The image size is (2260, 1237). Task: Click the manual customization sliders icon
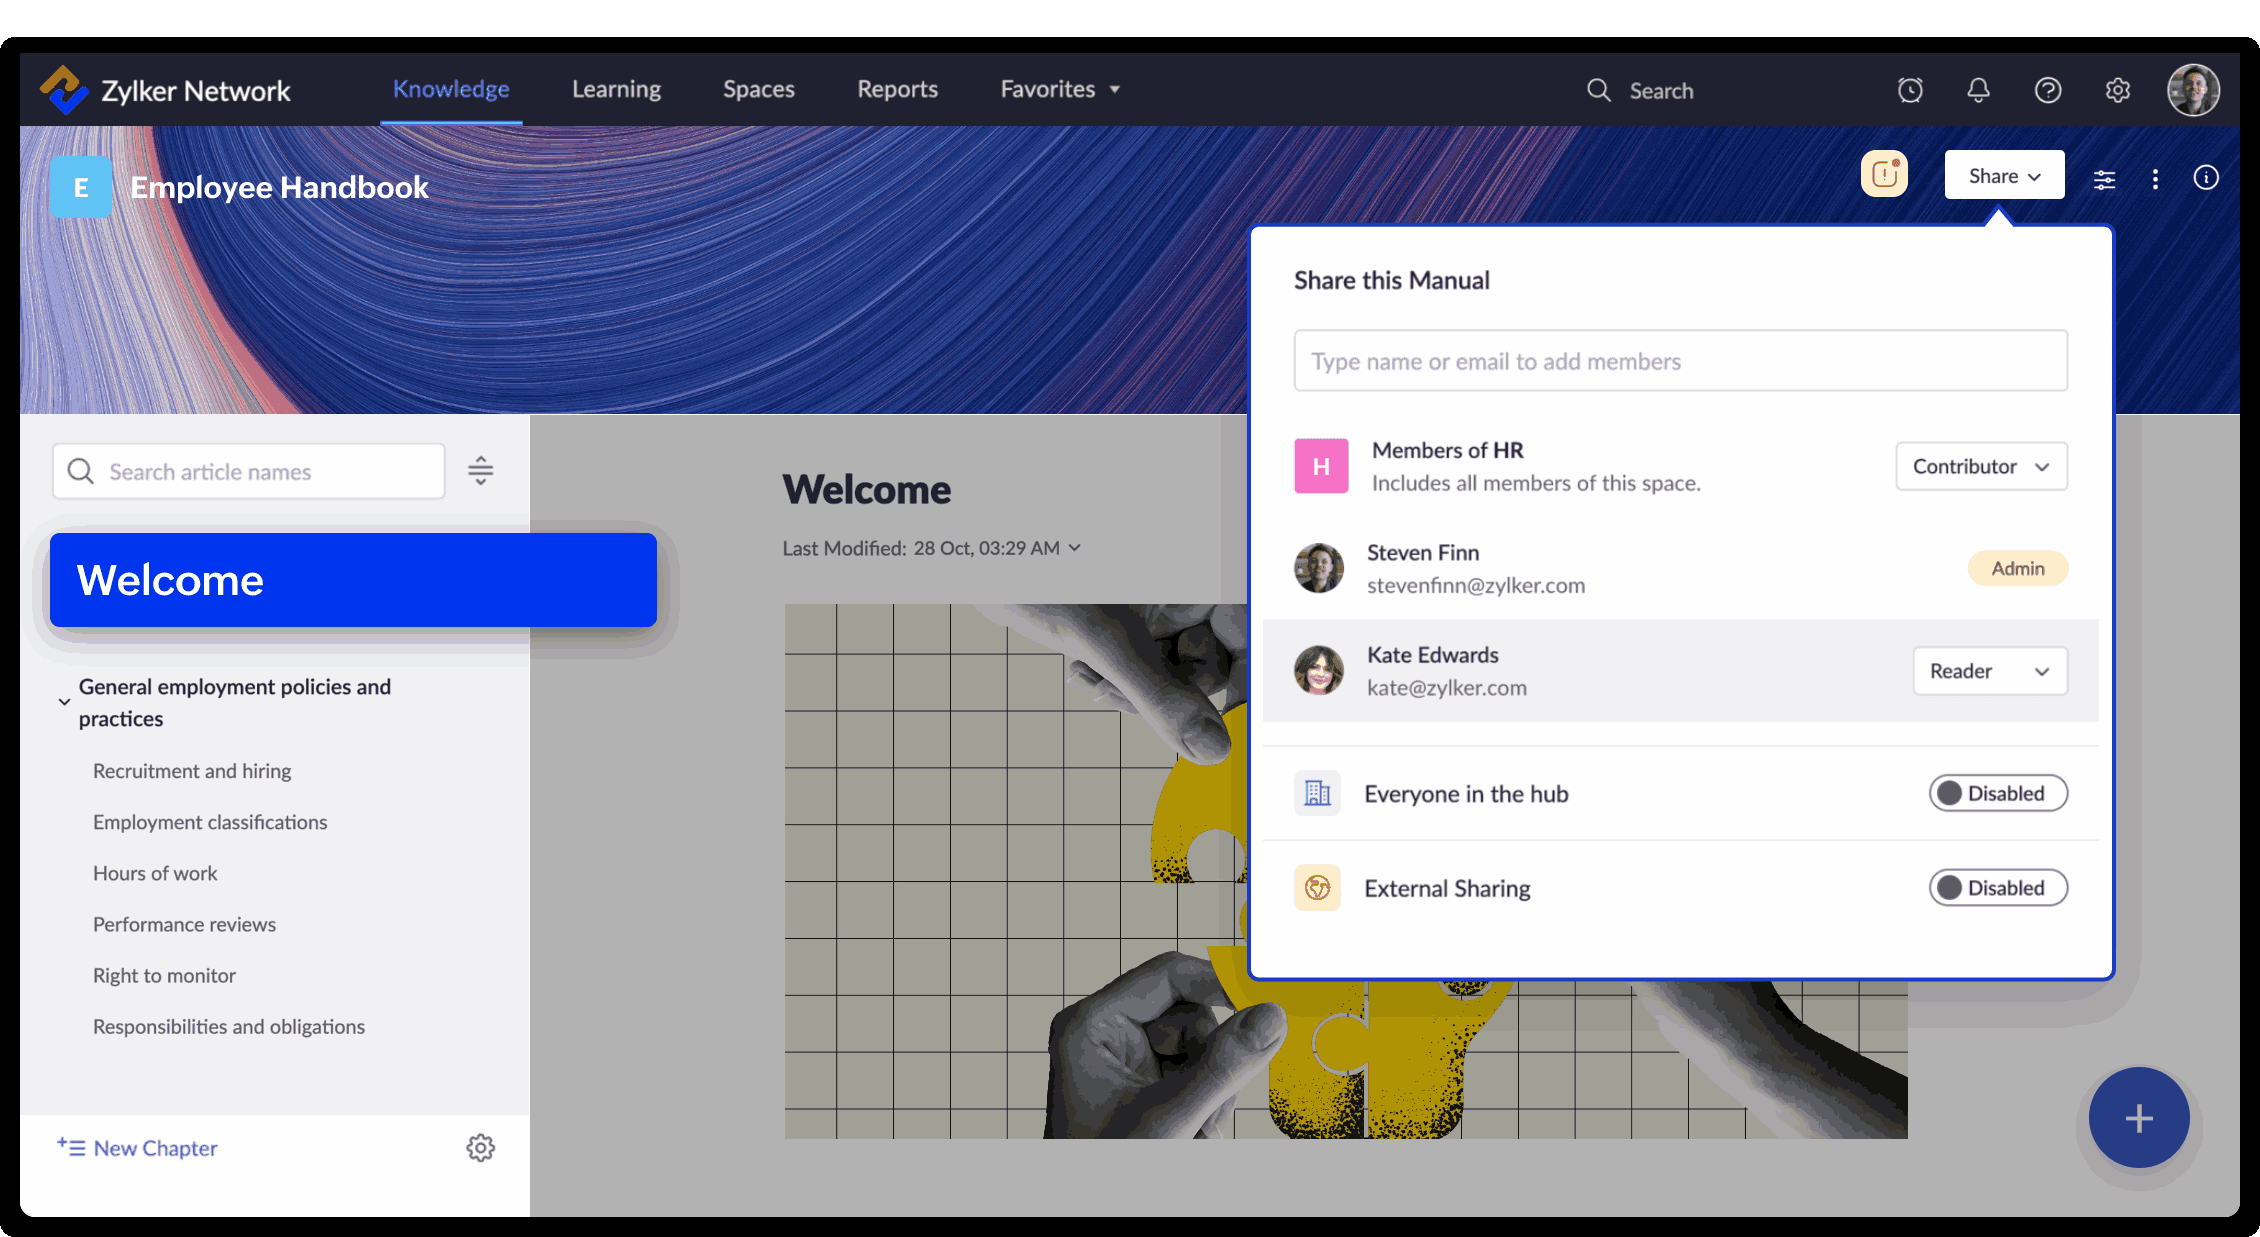[x=2104, y=178]
